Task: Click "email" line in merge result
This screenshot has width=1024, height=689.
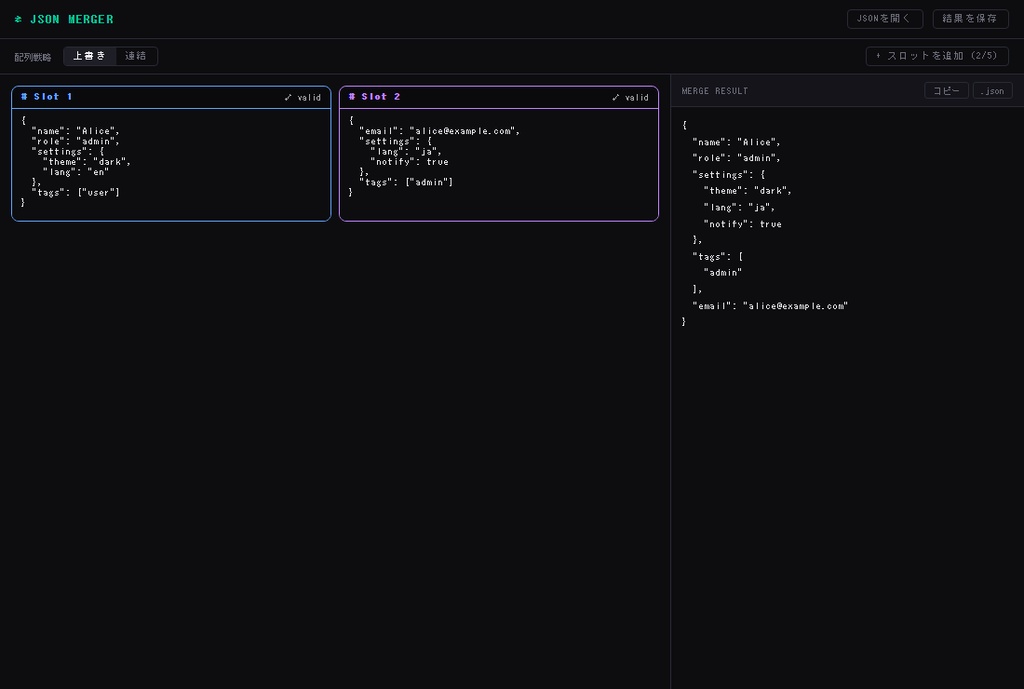Action: 770,306
